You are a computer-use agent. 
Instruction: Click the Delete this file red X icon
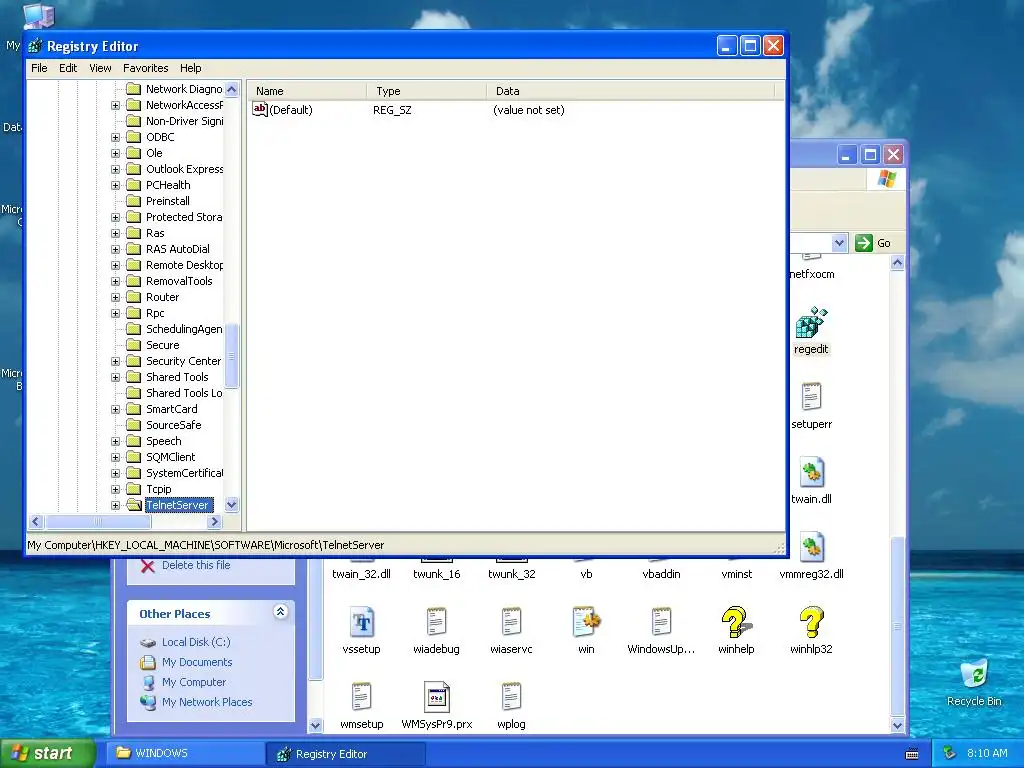pyautogui.click(x=148, y=566)
